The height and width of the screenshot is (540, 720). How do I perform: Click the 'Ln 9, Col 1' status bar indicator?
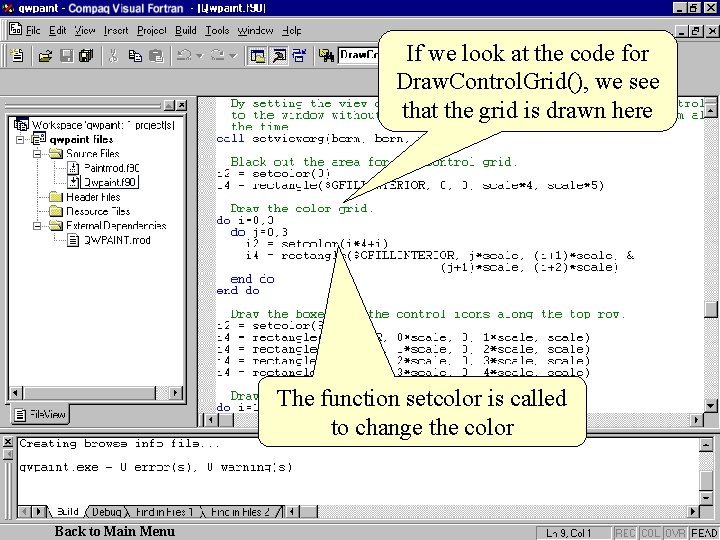point(573,533)
